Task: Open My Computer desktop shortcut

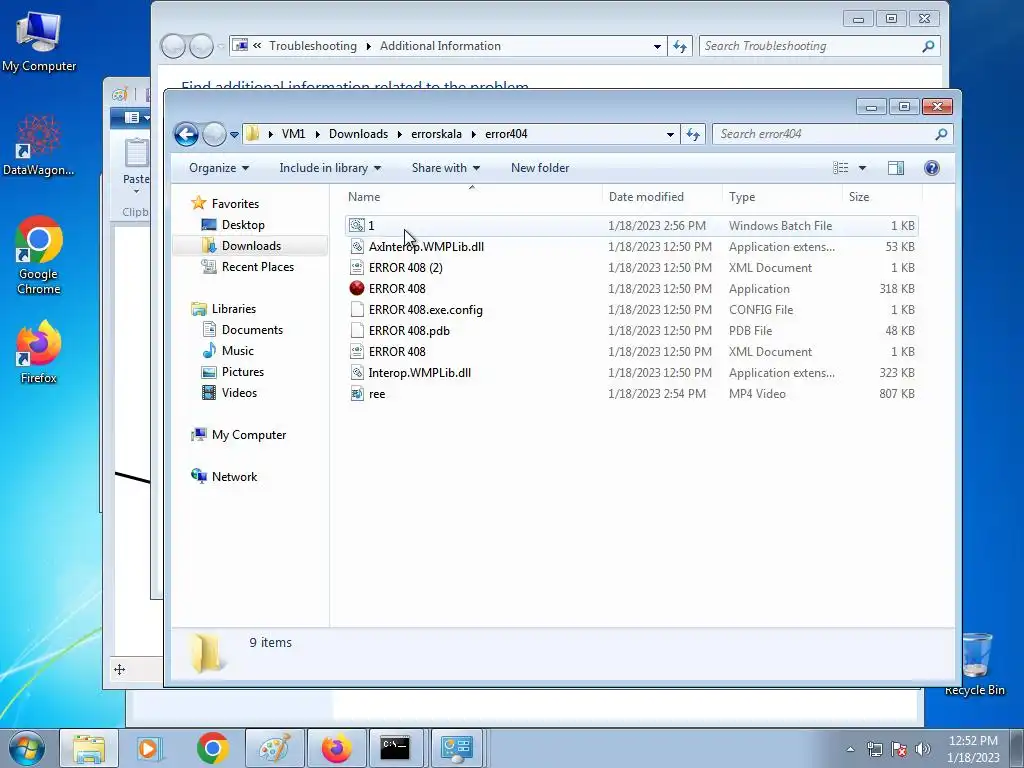Action: pos(39,40)
